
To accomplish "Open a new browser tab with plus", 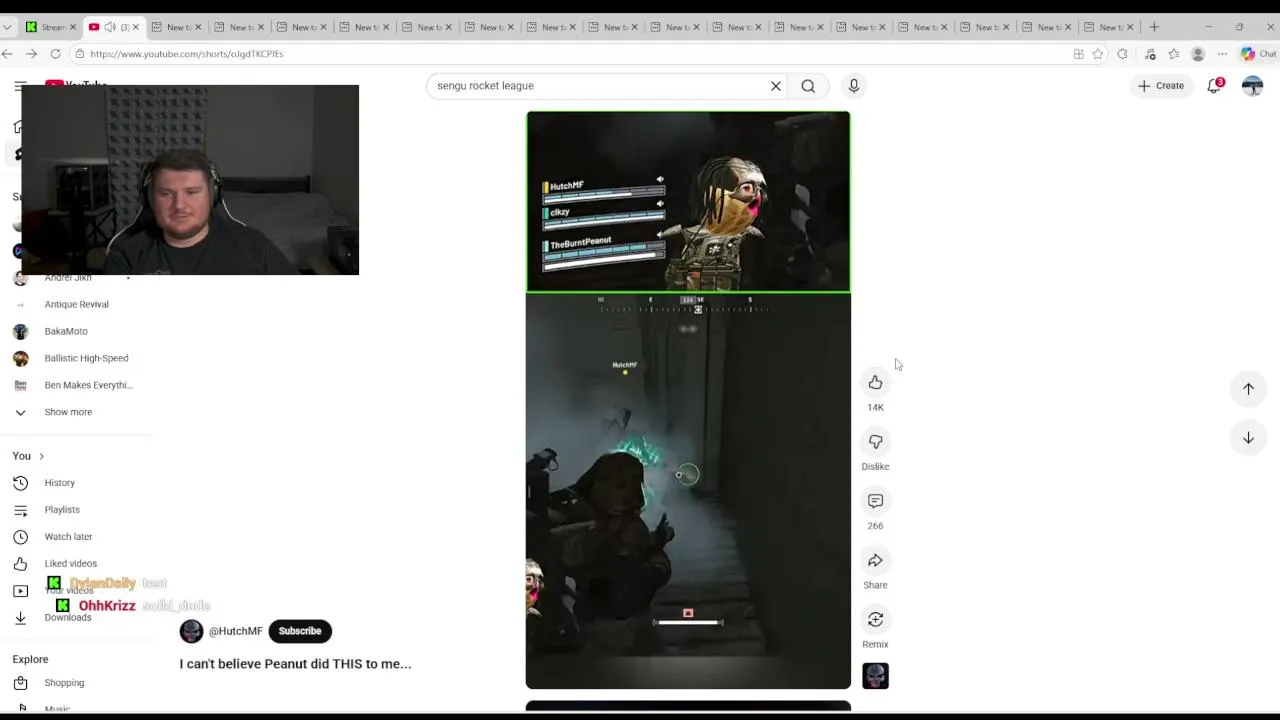I will click(x=1154, y=27).
